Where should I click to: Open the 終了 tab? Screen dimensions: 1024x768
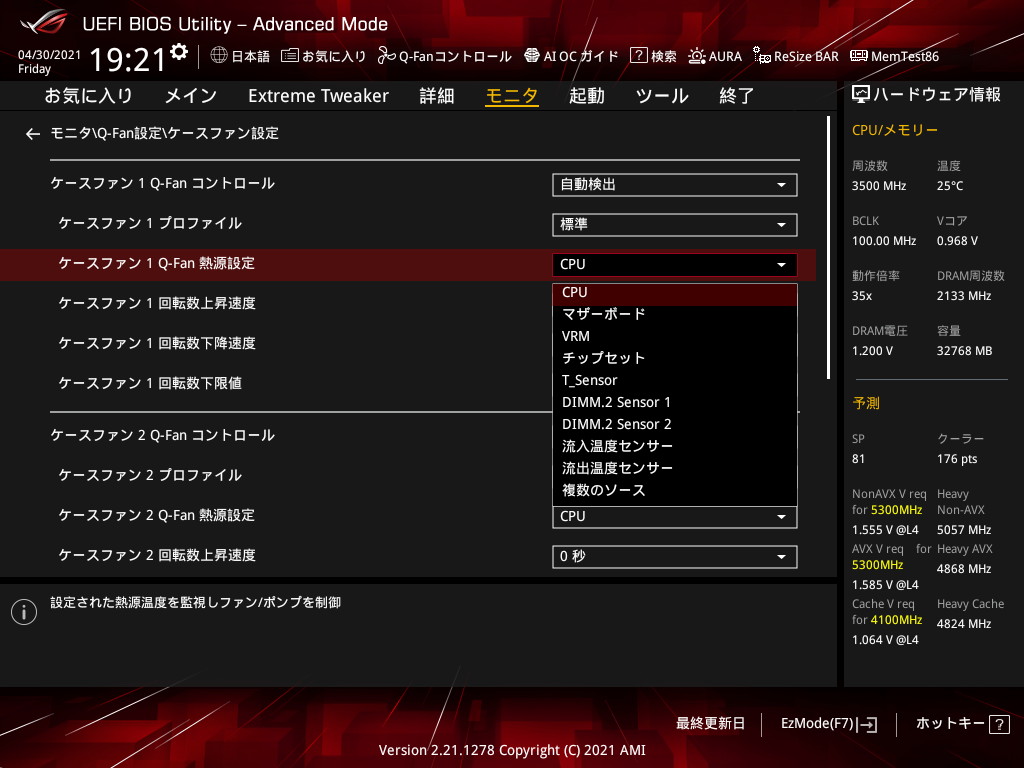tap(736, 96)
